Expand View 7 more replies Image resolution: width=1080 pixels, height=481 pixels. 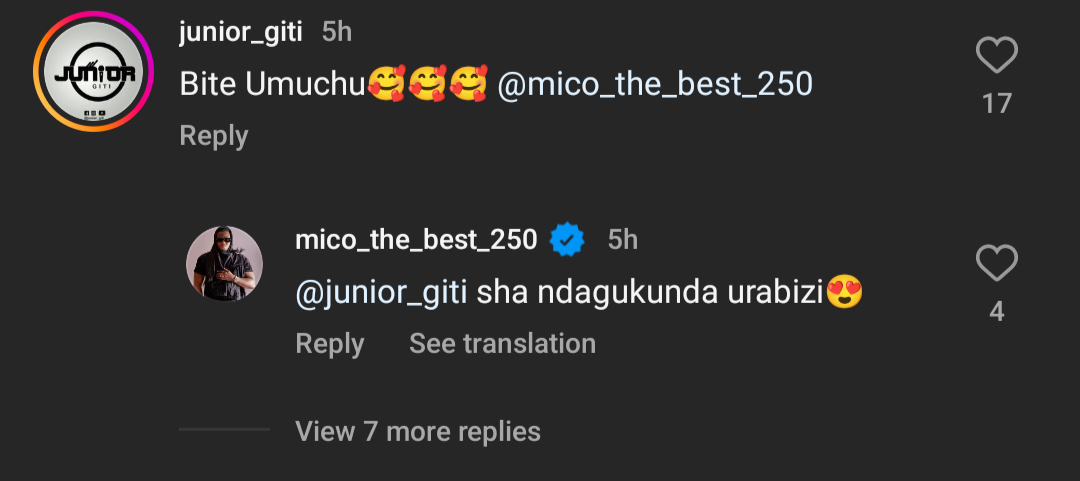click(x=418, y=431)
